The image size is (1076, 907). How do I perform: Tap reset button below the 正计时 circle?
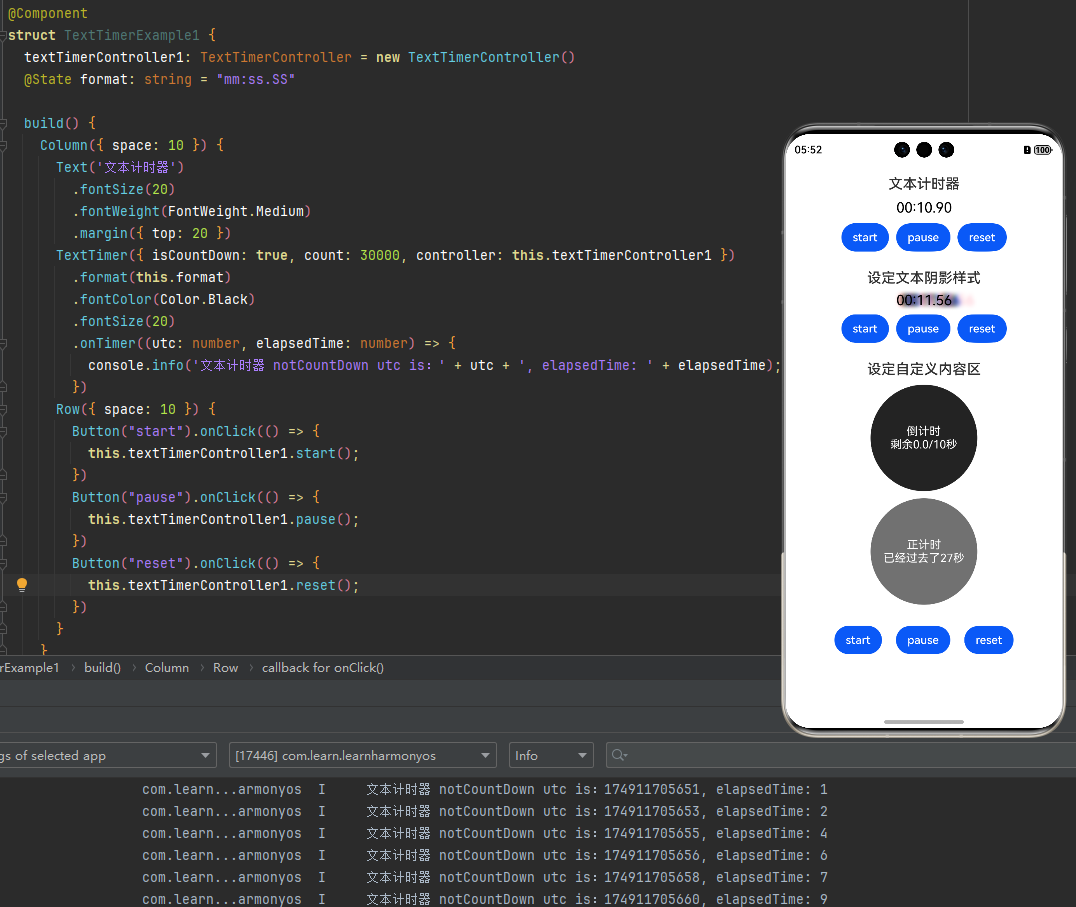[989, 640]
